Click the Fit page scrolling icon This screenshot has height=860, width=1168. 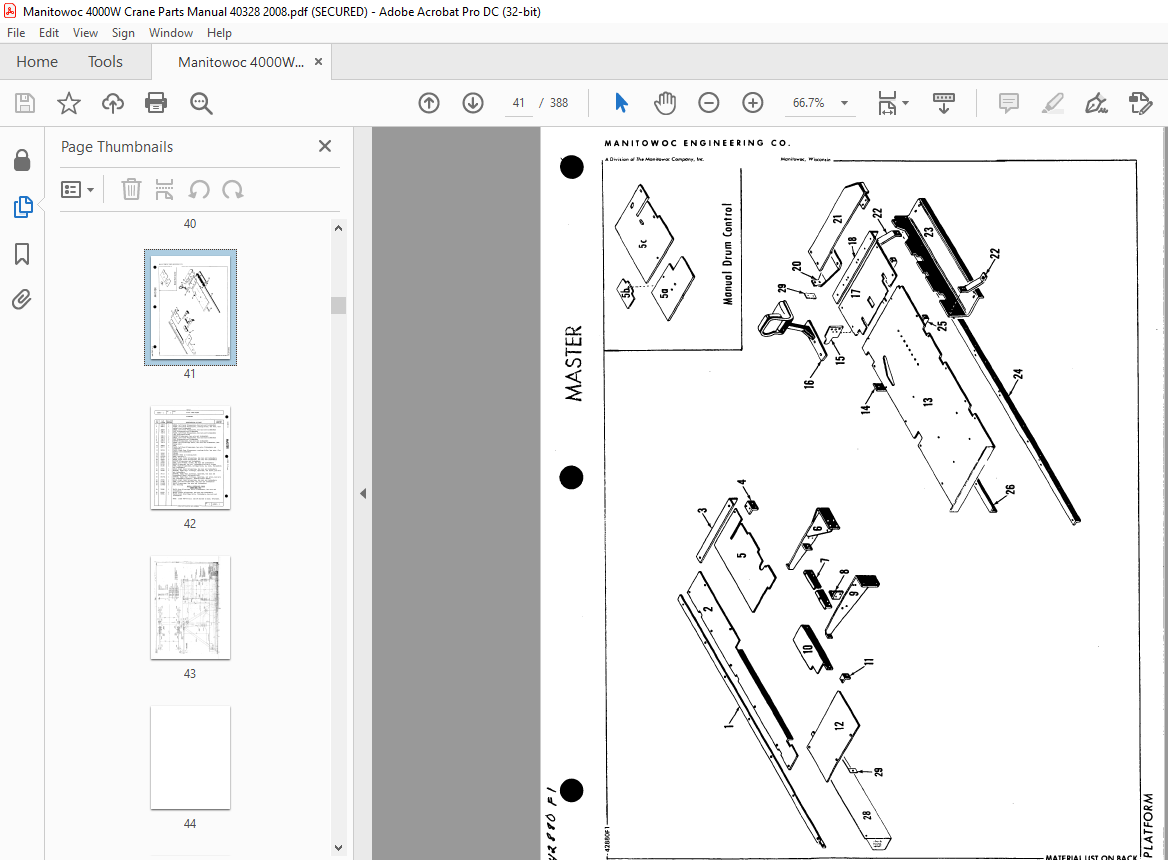[x=886, y=103]
